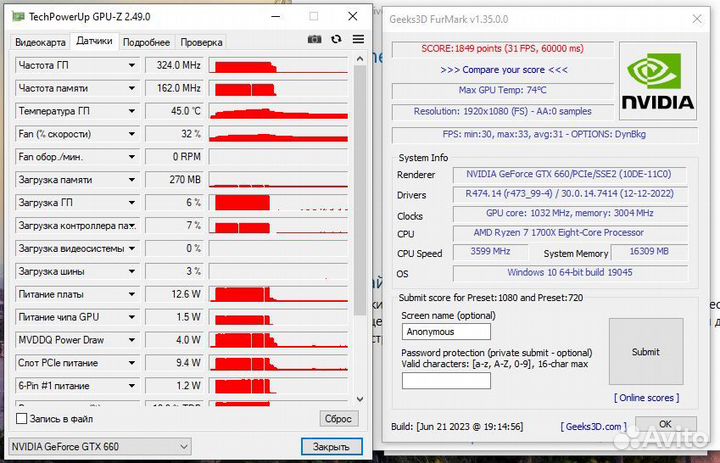720x463 pixels.
Task: Enable the Запись в файл checkbox
Action: 22,418
